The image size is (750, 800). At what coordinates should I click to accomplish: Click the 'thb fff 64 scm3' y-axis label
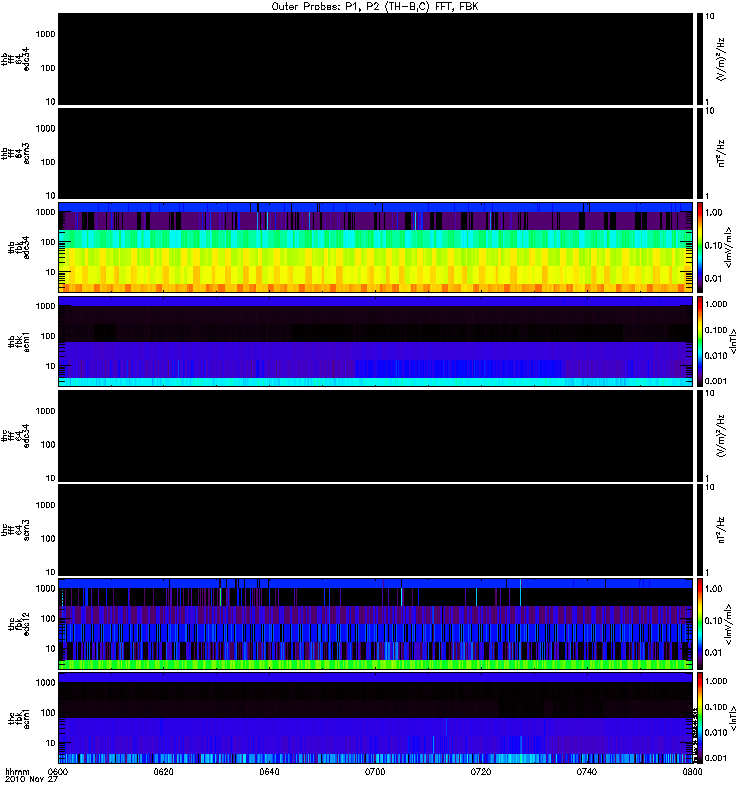pyautogui.click(x=15, y=153)
